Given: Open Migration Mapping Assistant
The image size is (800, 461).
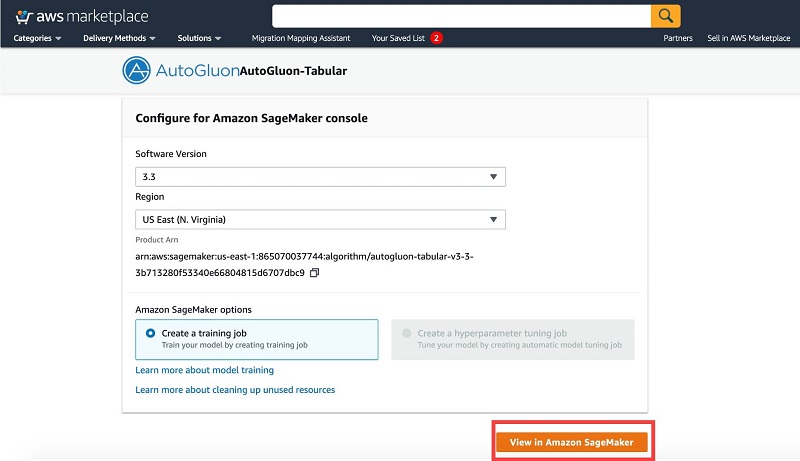Looking at the screenshot, I should coord(301,38).
